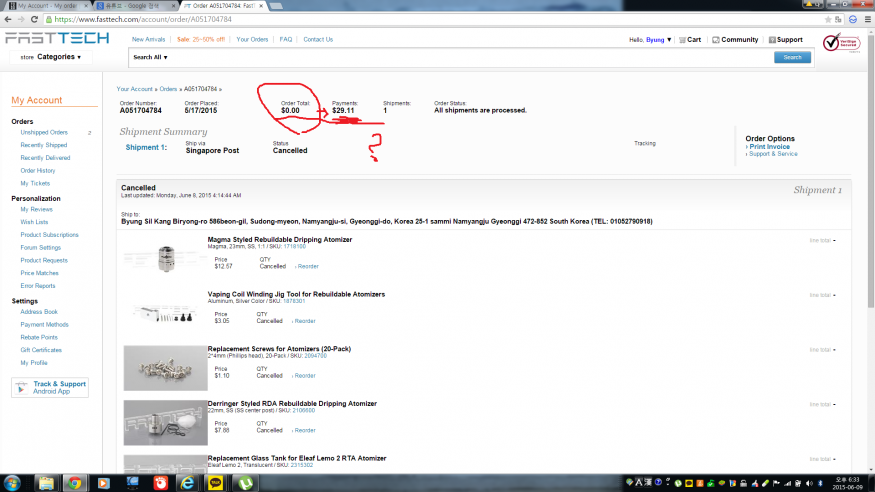Open Recently Delivered orders

[x=45, y=158]
